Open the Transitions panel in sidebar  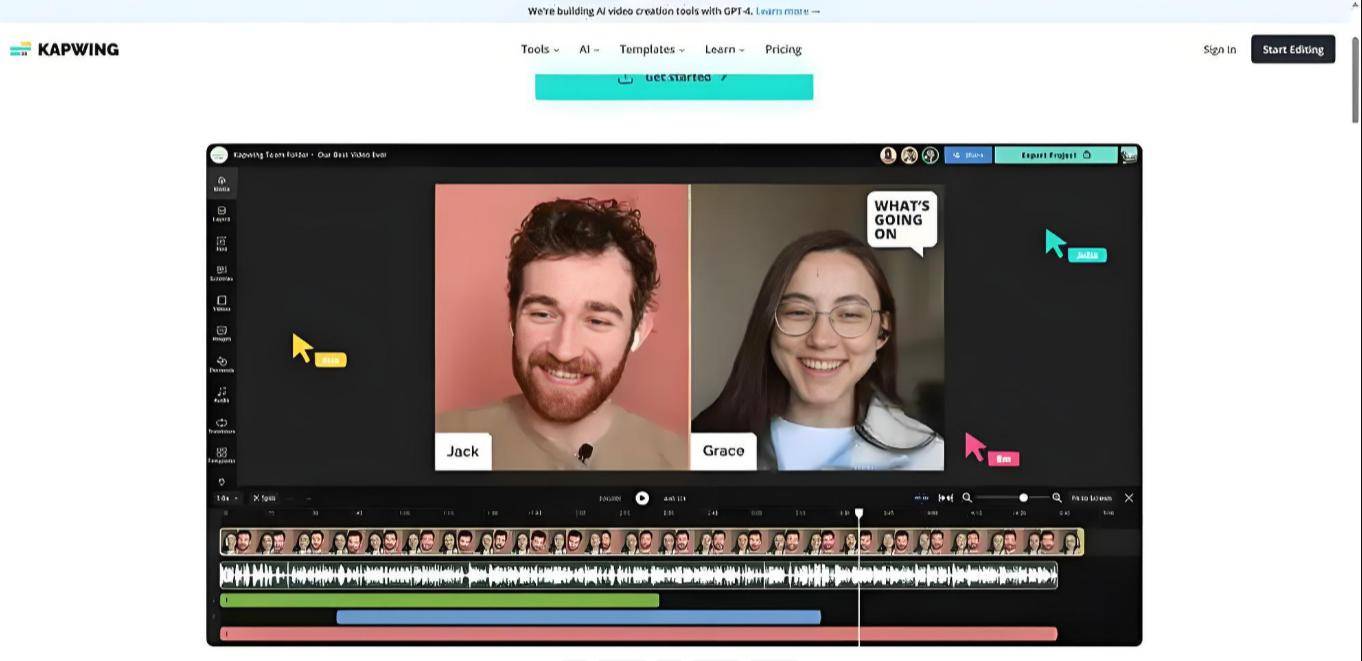click(221, 425)
